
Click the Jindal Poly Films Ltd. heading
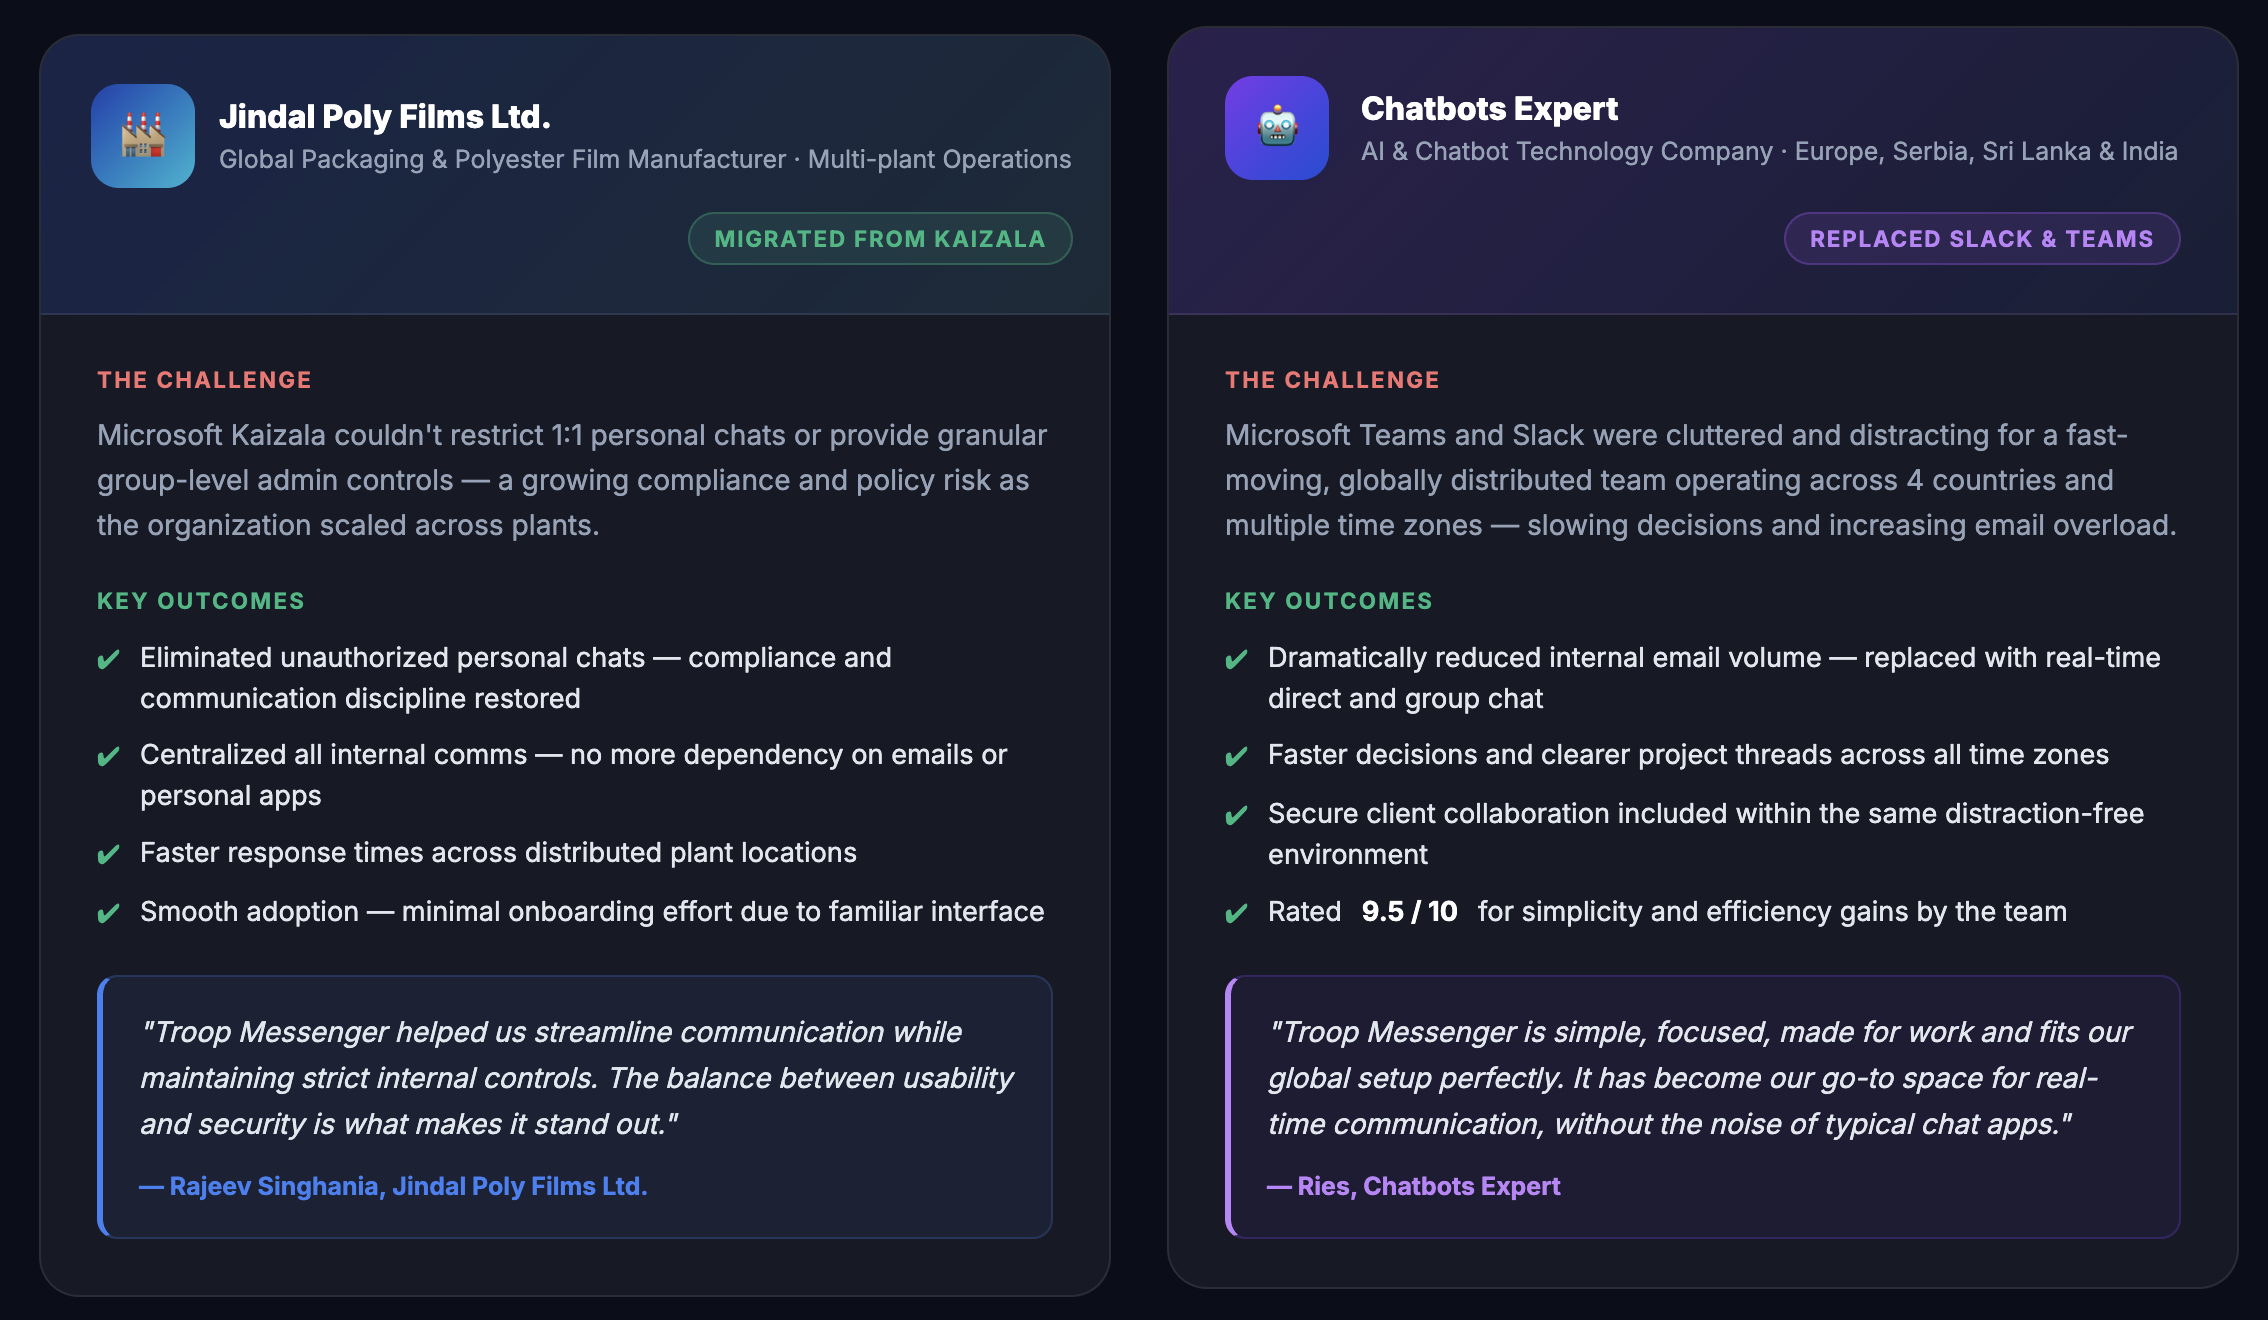pyautogui.click(x=385, y=116)
